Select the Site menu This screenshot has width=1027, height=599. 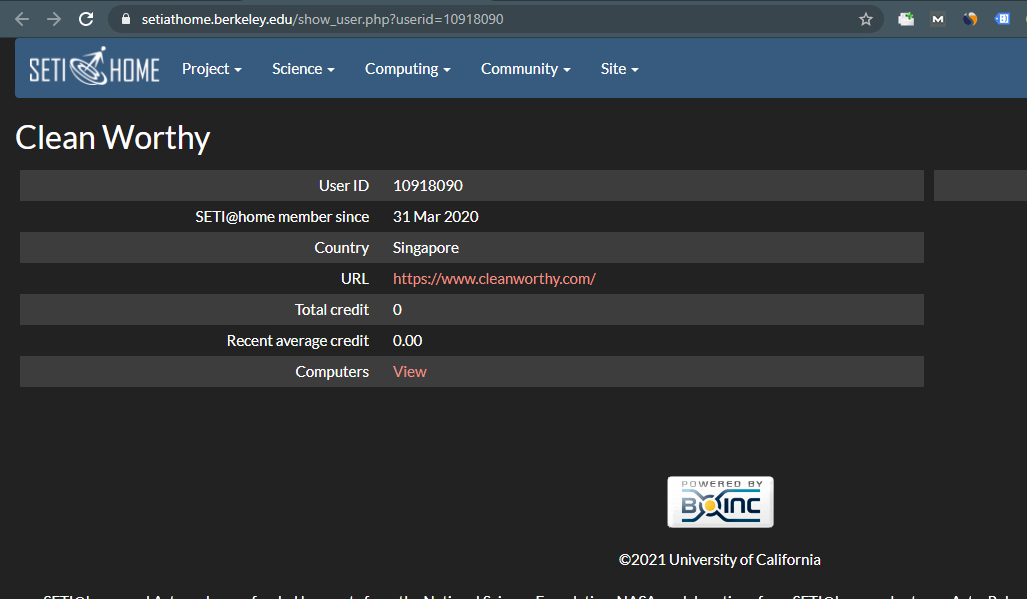point(619,69)
